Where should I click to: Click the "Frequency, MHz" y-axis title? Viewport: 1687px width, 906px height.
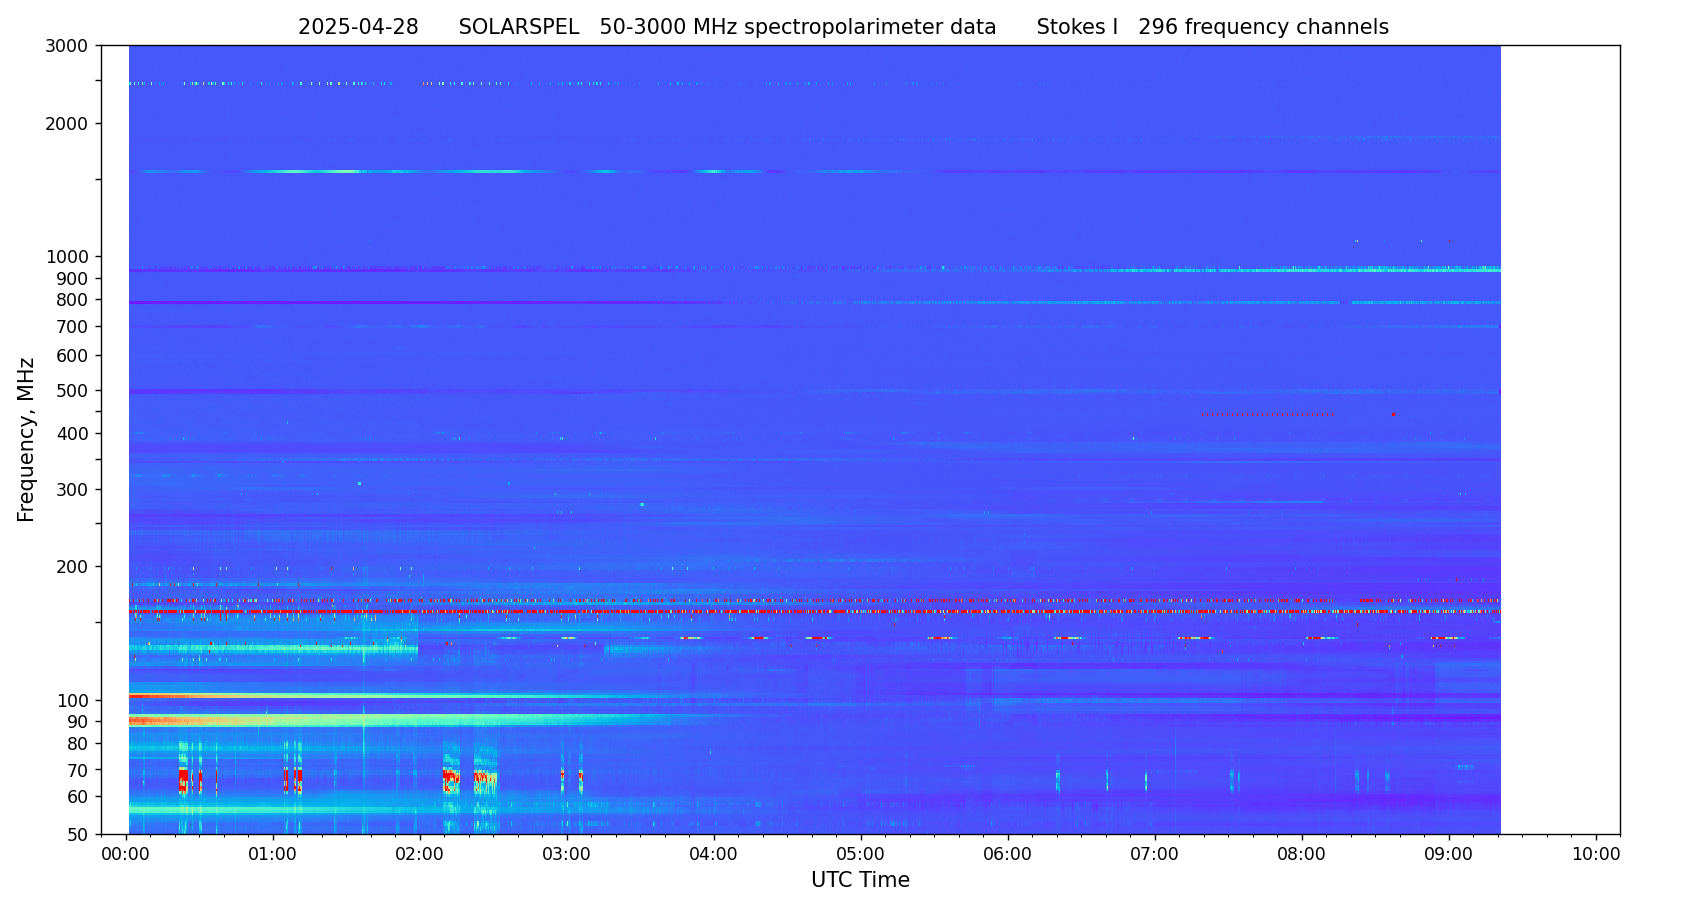pos(26,439)
